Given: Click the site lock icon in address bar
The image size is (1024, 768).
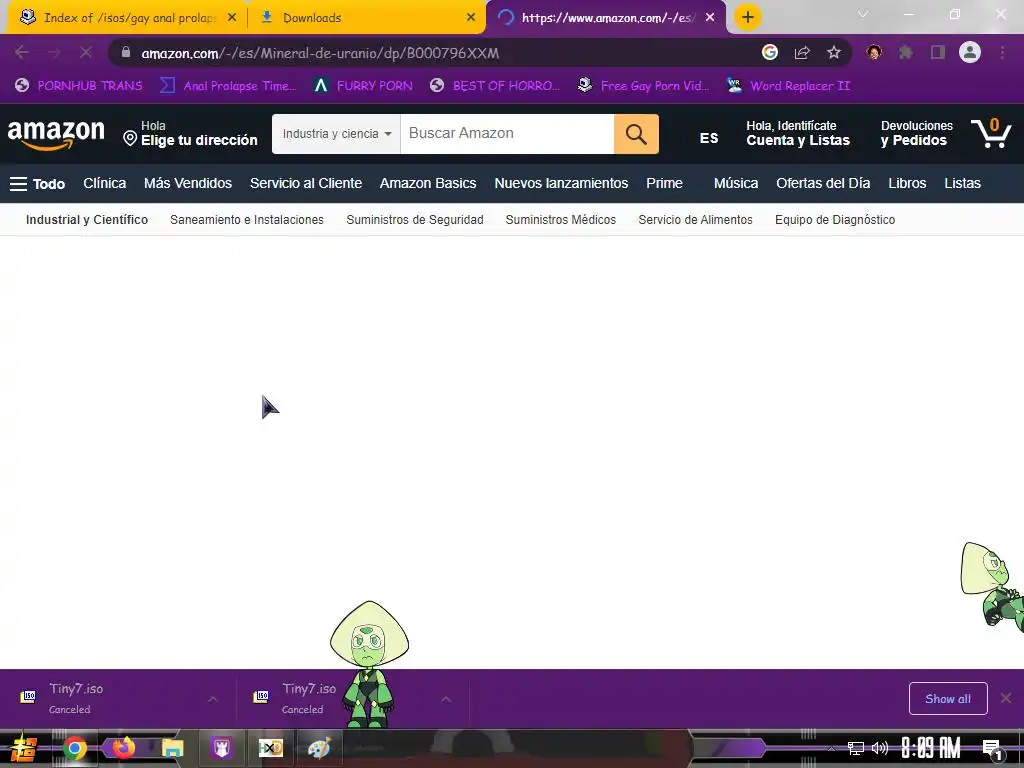Looking at the screenshot, I should (126, 52).
